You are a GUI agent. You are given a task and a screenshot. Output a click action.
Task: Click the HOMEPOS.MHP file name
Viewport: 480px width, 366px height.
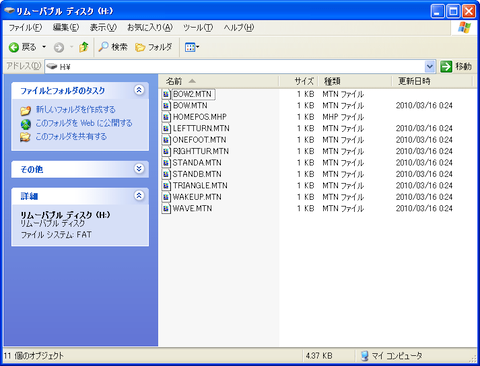click(x=200, y=117)
